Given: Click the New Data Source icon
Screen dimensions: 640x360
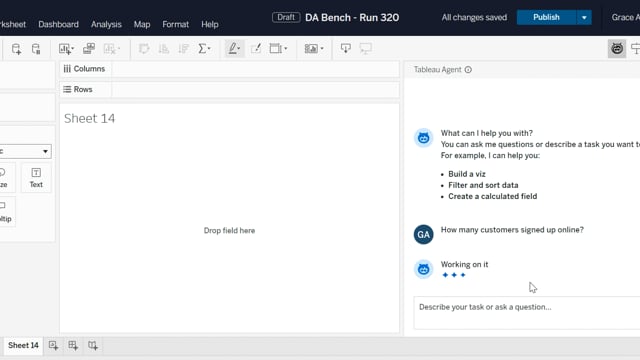Looking at the screenshot, I should point(16,49).
